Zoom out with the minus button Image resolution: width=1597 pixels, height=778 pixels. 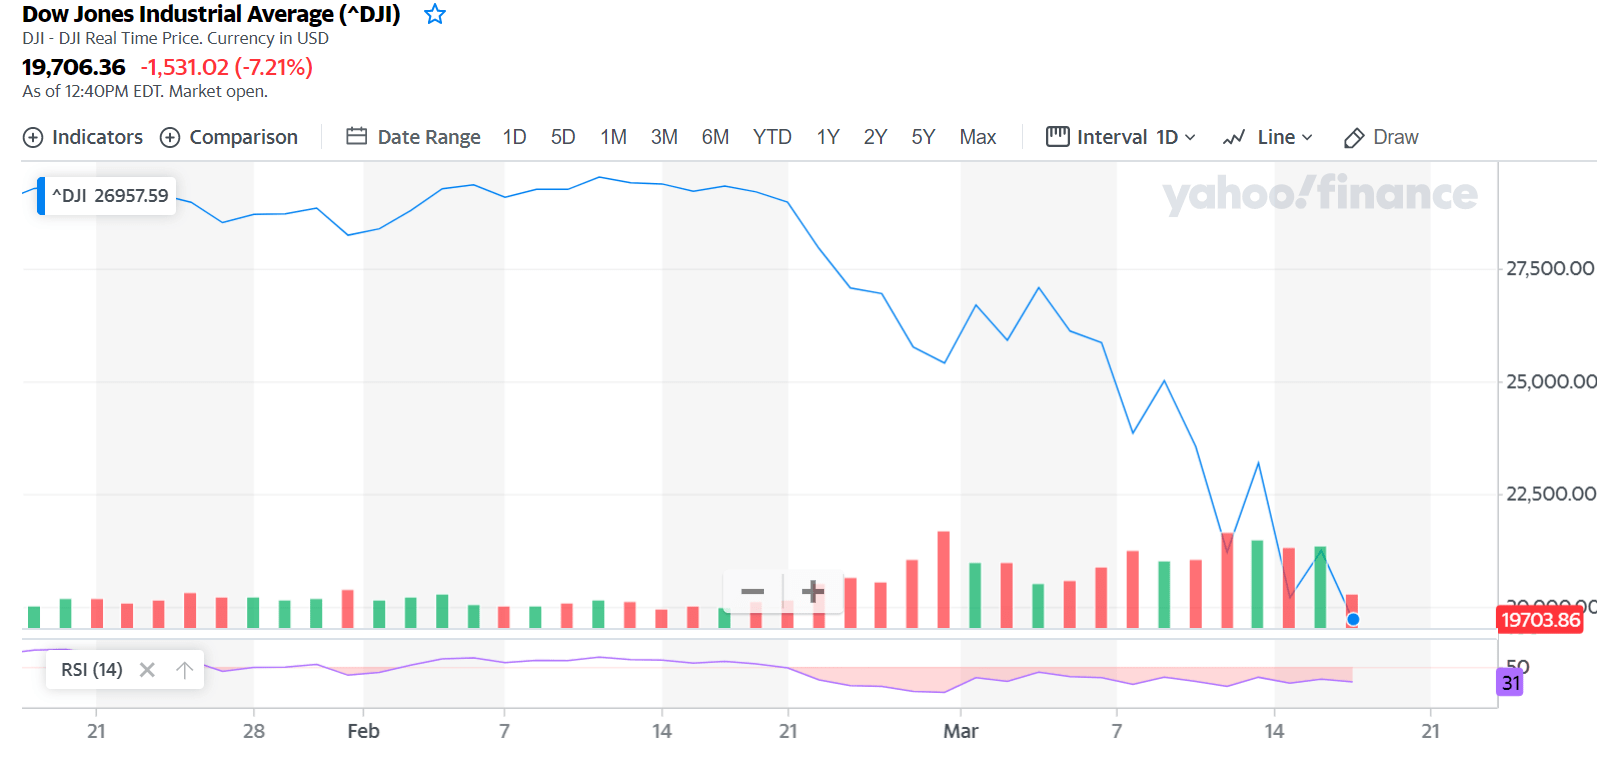pyautogui.click(x=753, y=592)
